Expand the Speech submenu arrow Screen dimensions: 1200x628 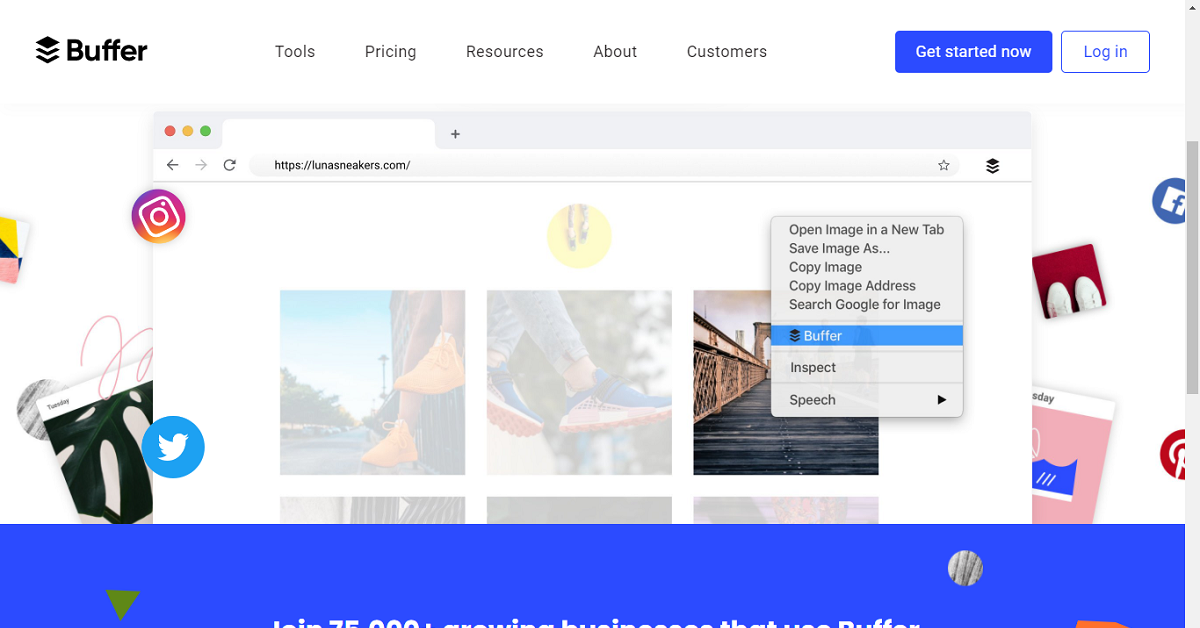coord(941,400)
